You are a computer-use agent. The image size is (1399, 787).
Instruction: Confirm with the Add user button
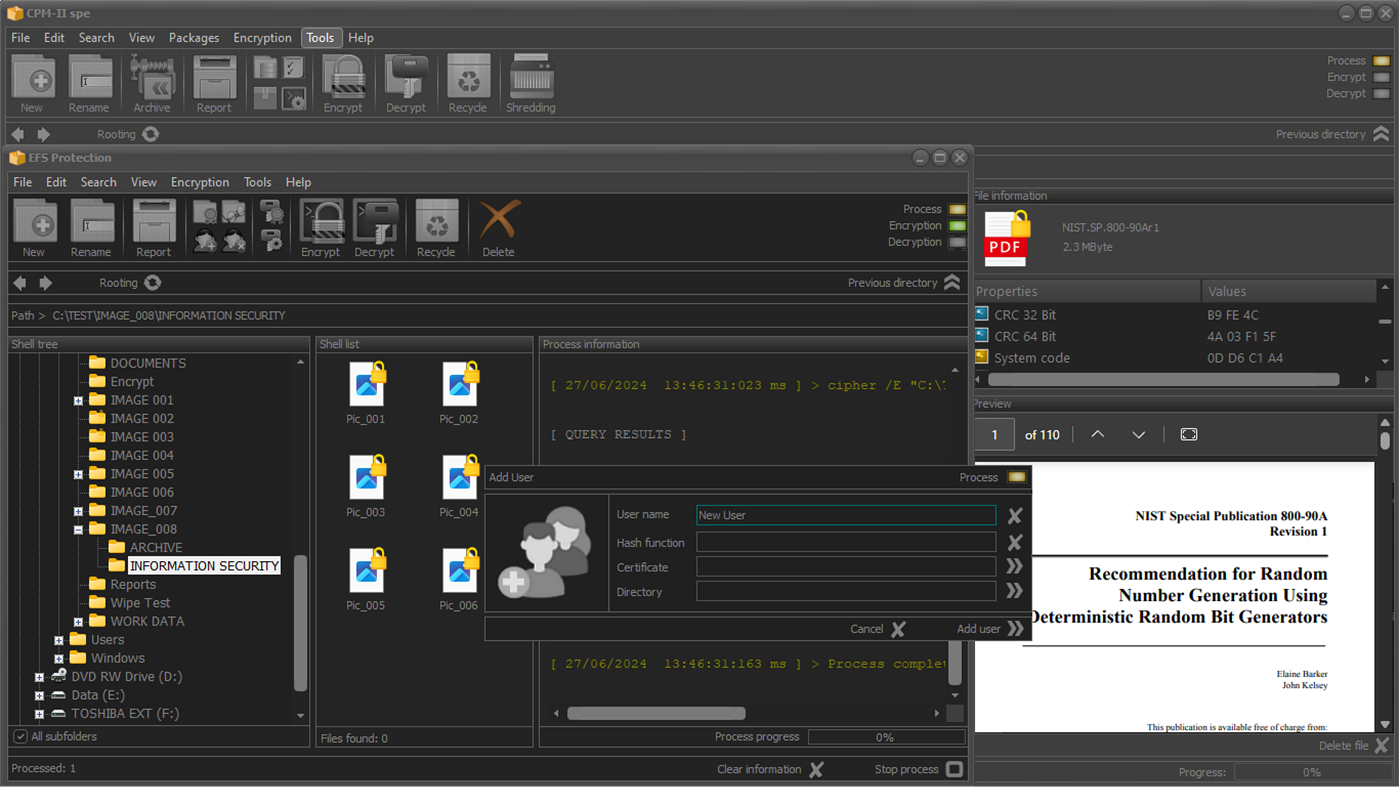pyautogui.click(x=990, y=629)
